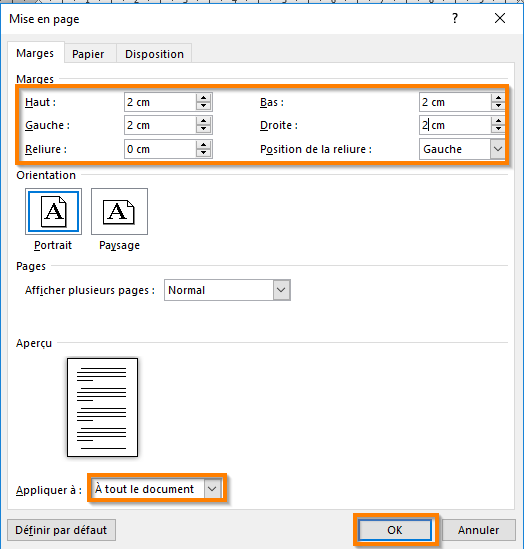Click the Portrait label text

pyautogui.click(x=53, y=245)
